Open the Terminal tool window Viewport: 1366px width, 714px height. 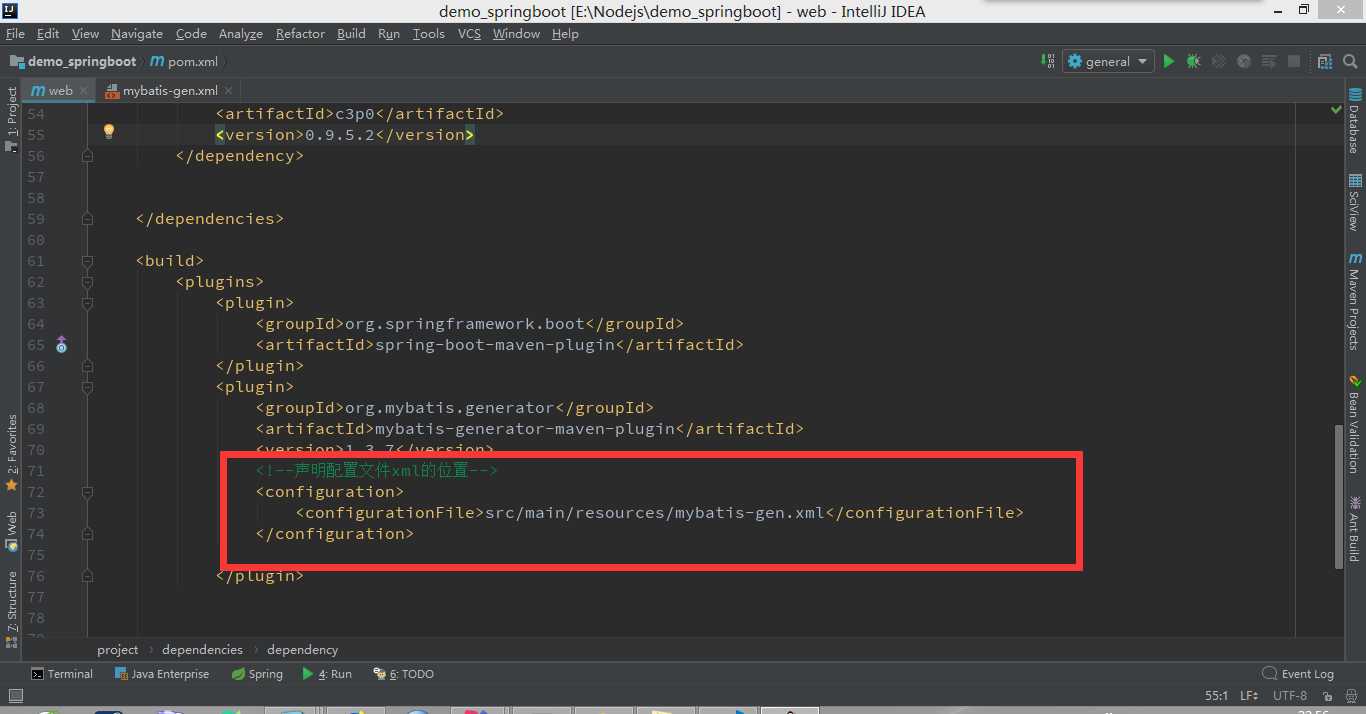click(62, 674)
